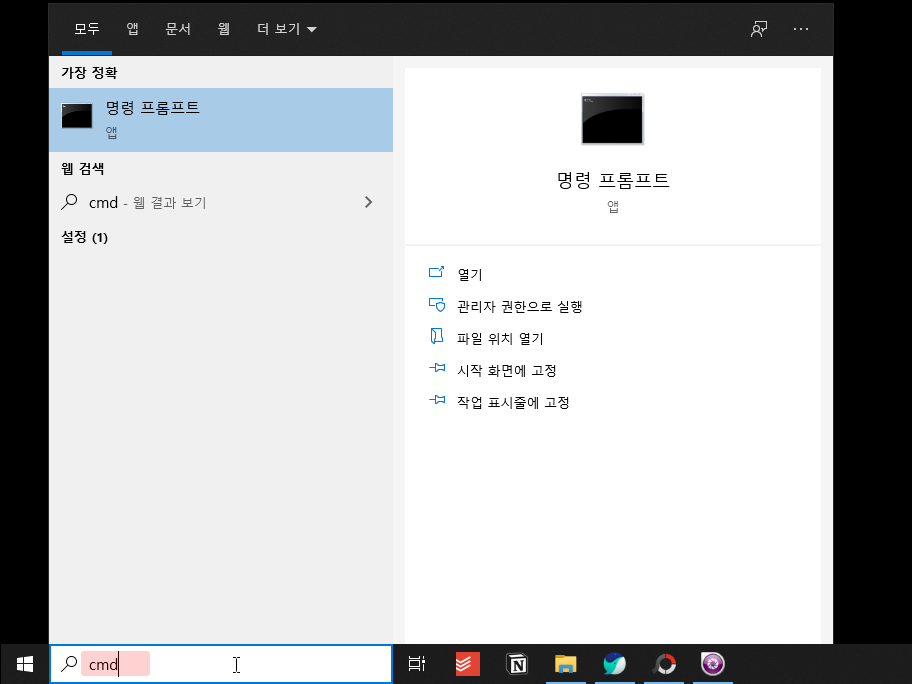
Task: Open cmd - 웹 결과 보기 entry
Action: (221, 202)
